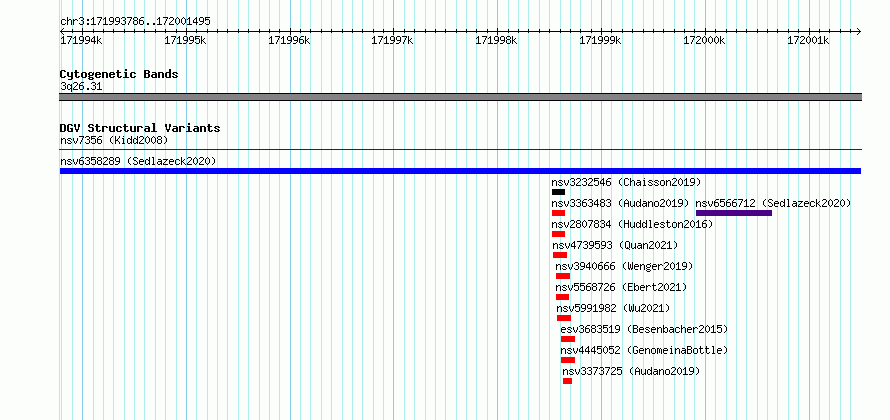Viewport: 890px width, 420px height.
Task: Open the nsv5568726 (Ebert2021) label
Action: [x=621, y=287]
